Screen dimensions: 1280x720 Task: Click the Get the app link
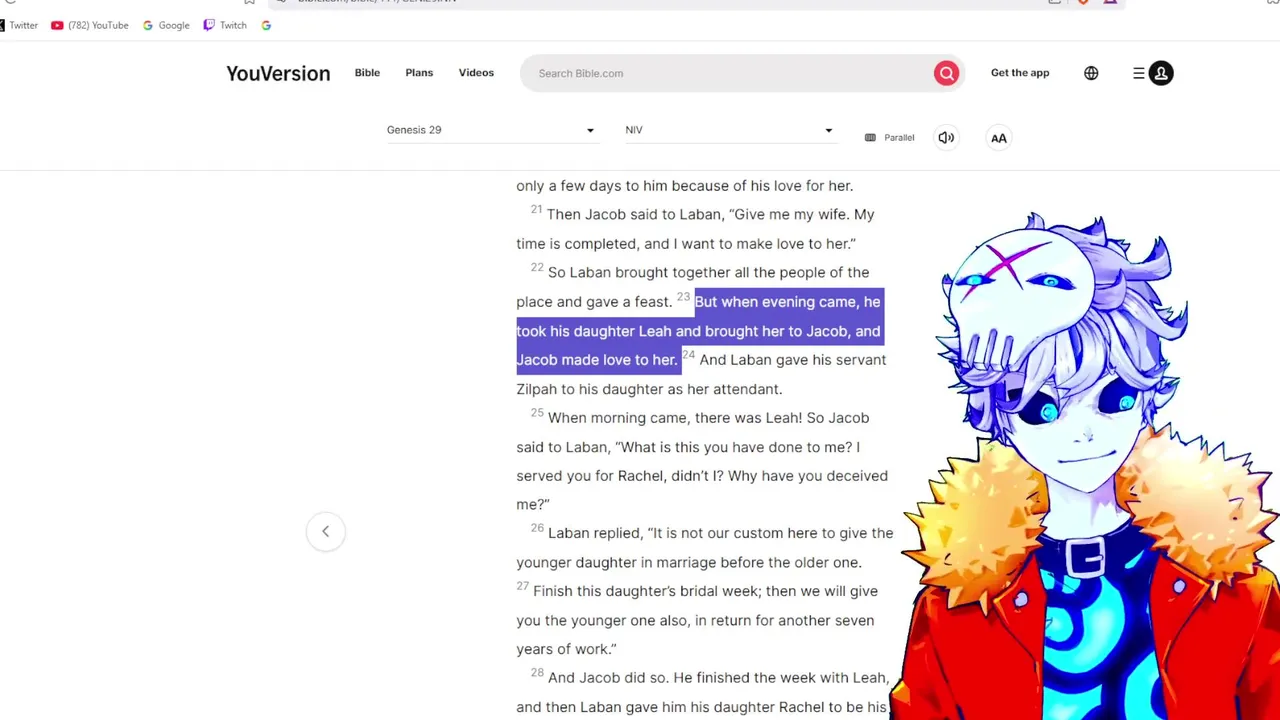click(x=1020, y=73)
